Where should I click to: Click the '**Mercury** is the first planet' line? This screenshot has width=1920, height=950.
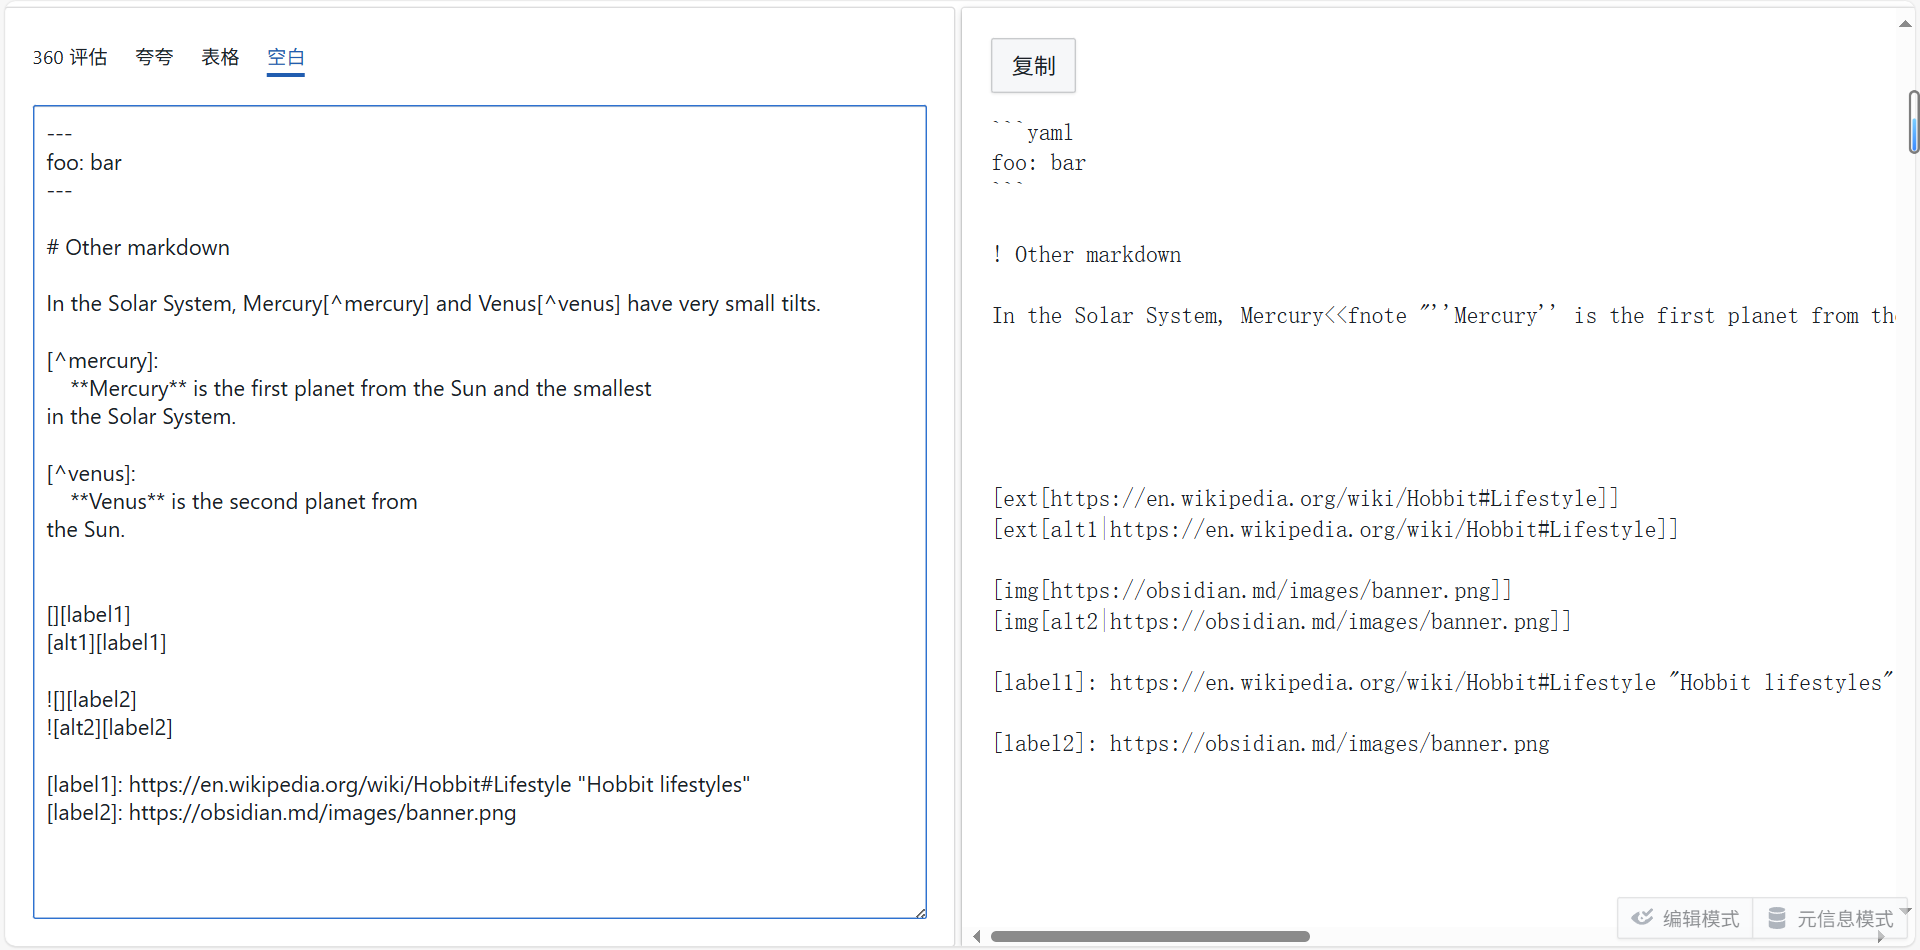361,388
